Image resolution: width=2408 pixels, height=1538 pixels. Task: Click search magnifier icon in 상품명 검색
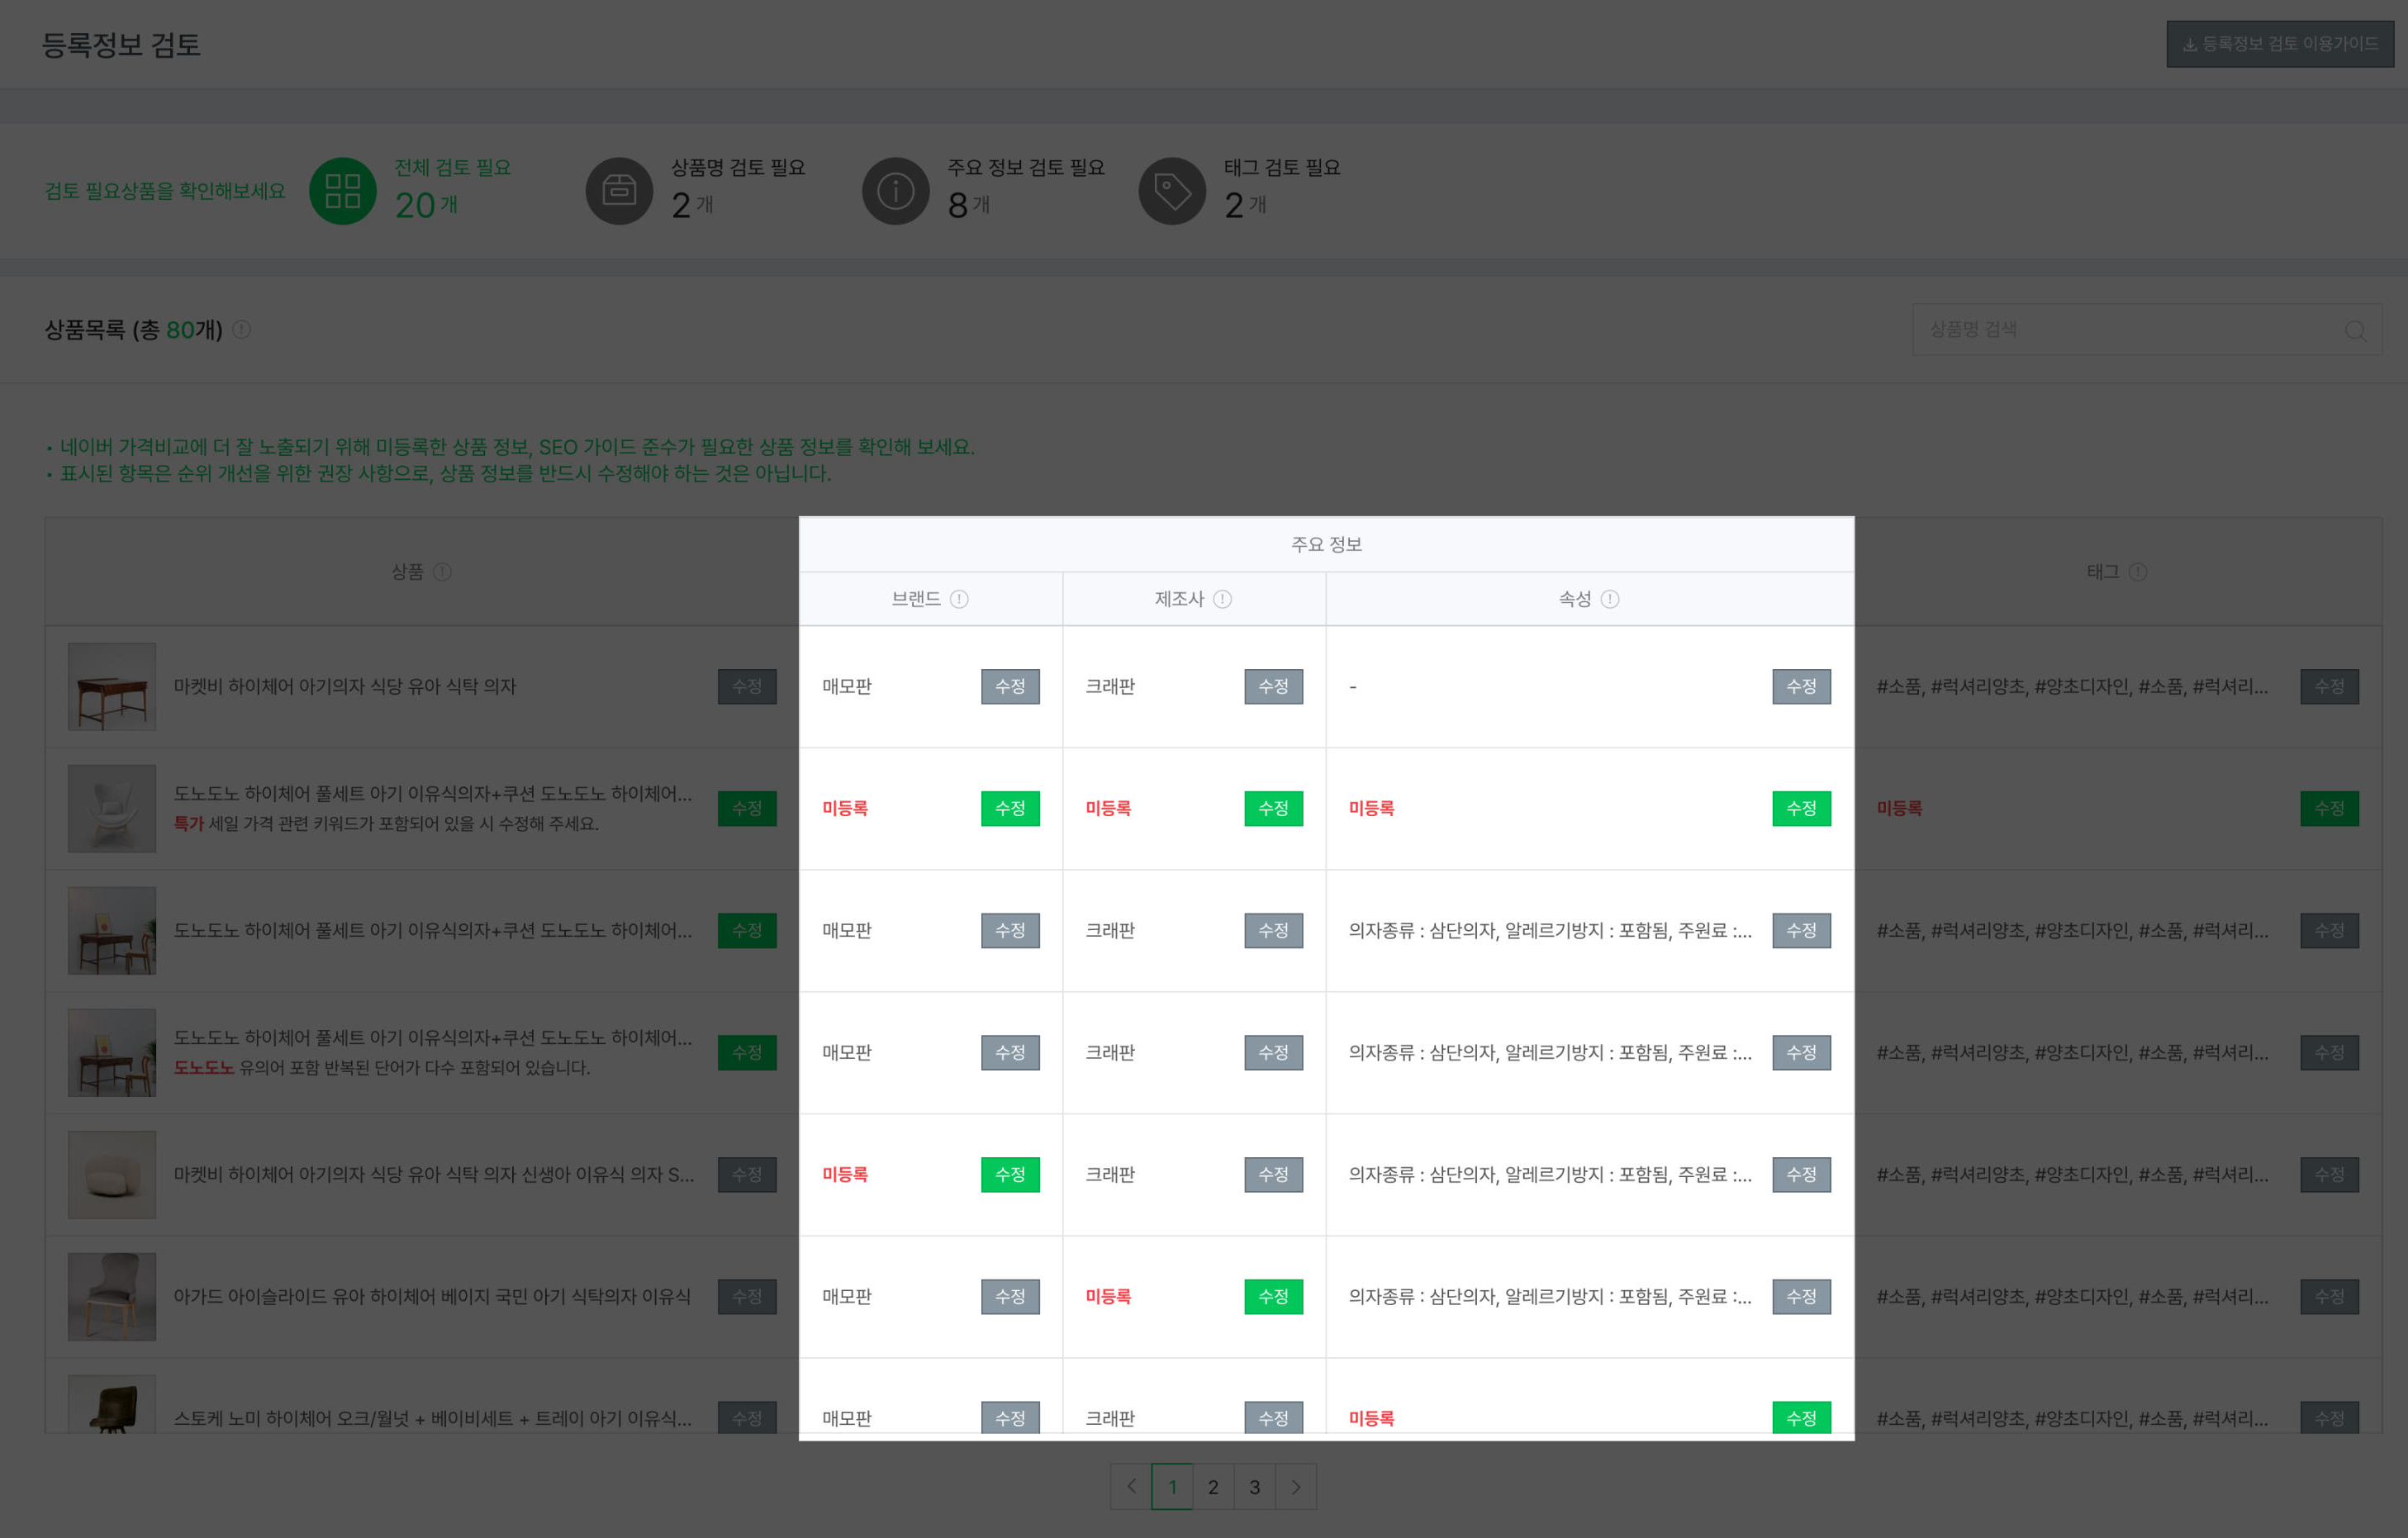pos(2355,330)
